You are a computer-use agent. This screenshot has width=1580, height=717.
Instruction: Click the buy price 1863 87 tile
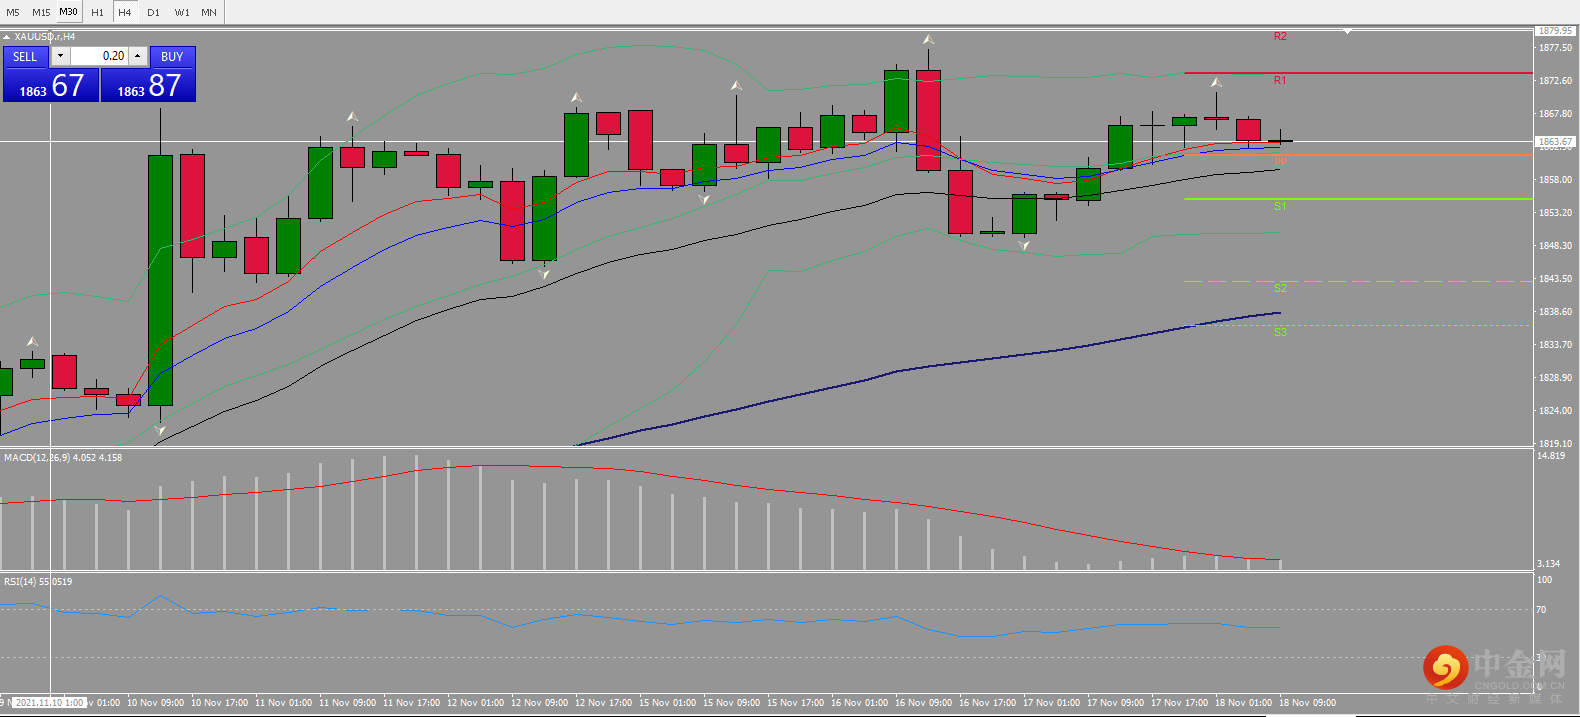pyautogui.click(x=148, y=86)
